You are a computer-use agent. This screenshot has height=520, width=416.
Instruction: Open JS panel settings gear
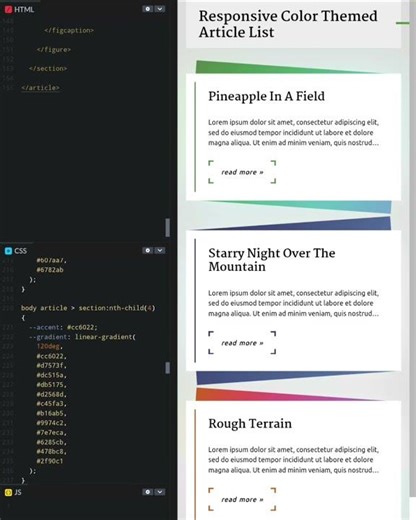(148, 492)
